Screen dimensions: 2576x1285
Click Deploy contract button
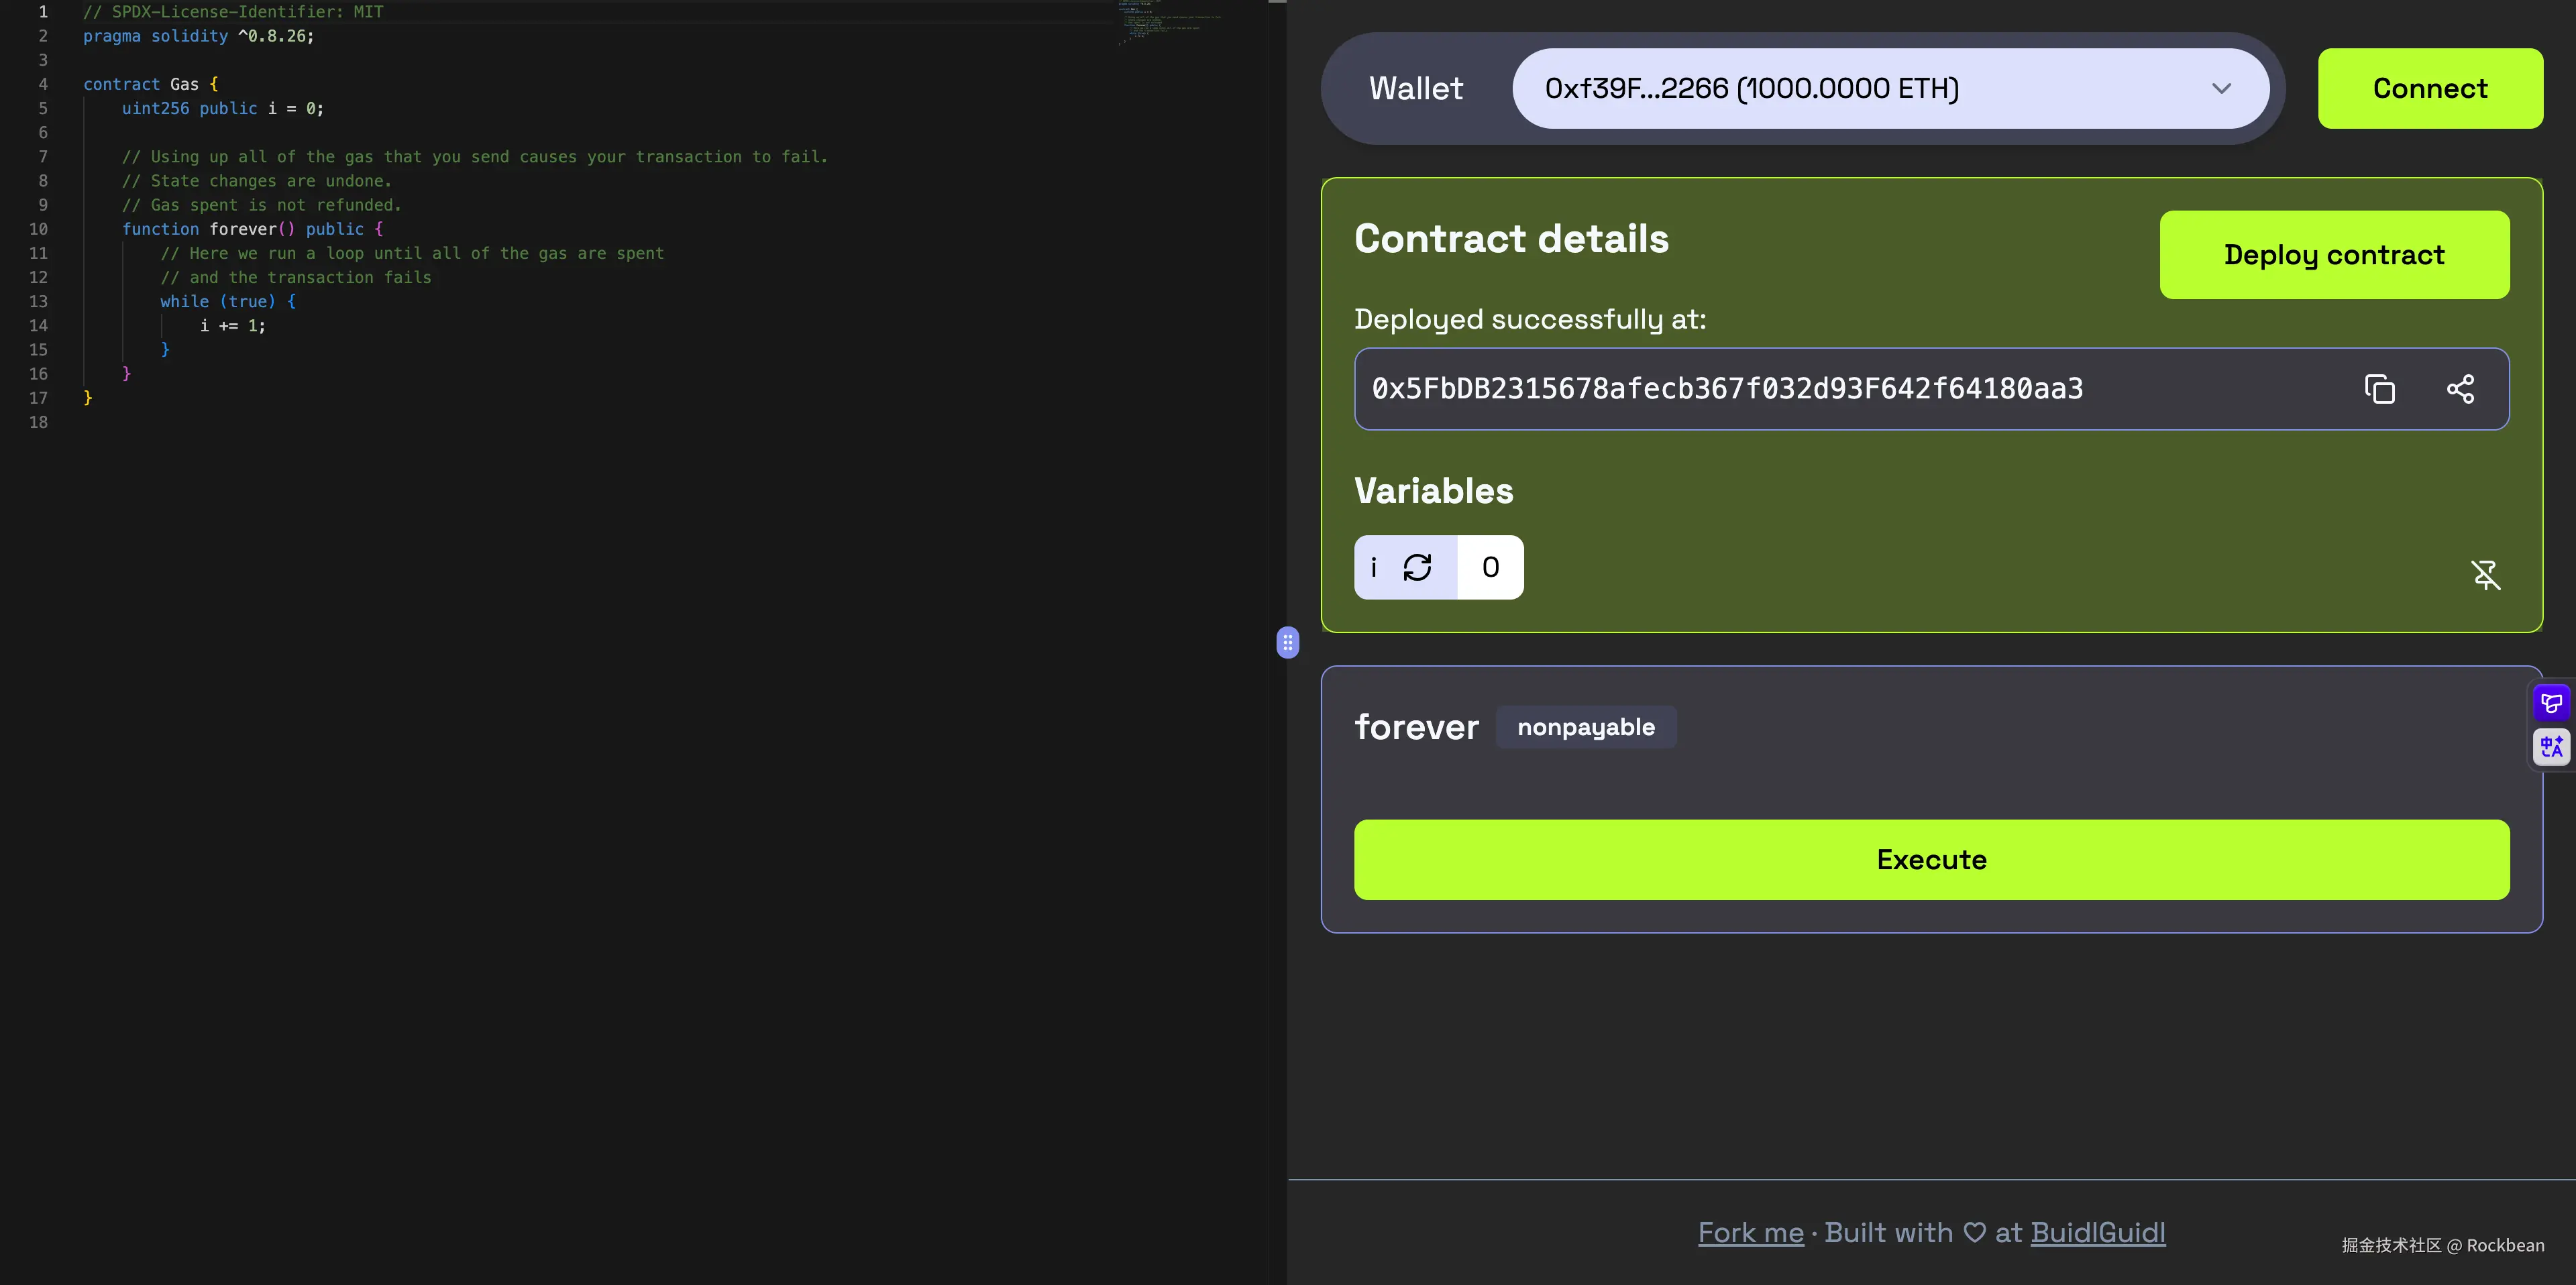pyautogui.click(x=2334, y=254)
